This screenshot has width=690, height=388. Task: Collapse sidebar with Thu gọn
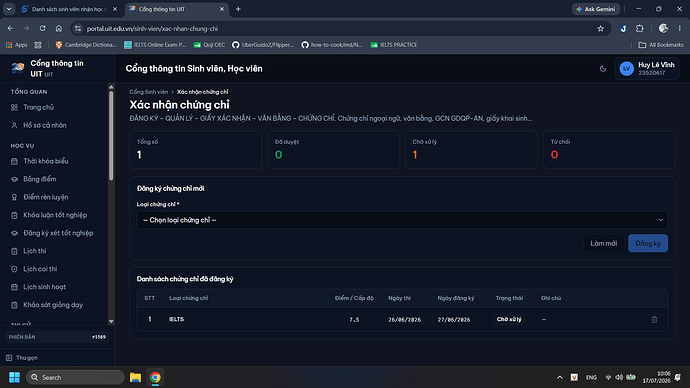click(22, 358)
